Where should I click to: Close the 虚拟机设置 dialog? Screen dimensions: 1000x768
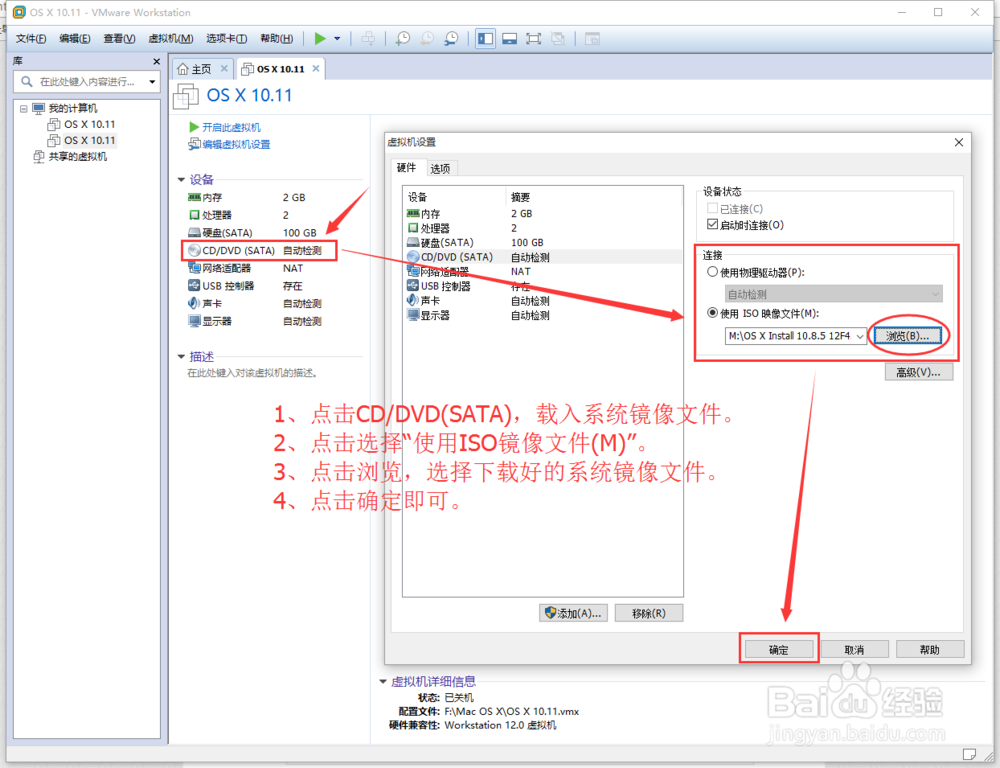click(959, 143)
